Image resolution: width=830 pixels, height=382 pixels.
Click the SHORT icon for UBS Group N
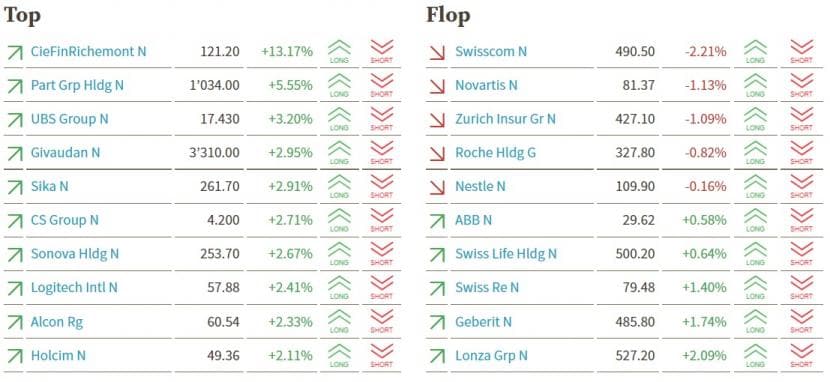[382, 119]
